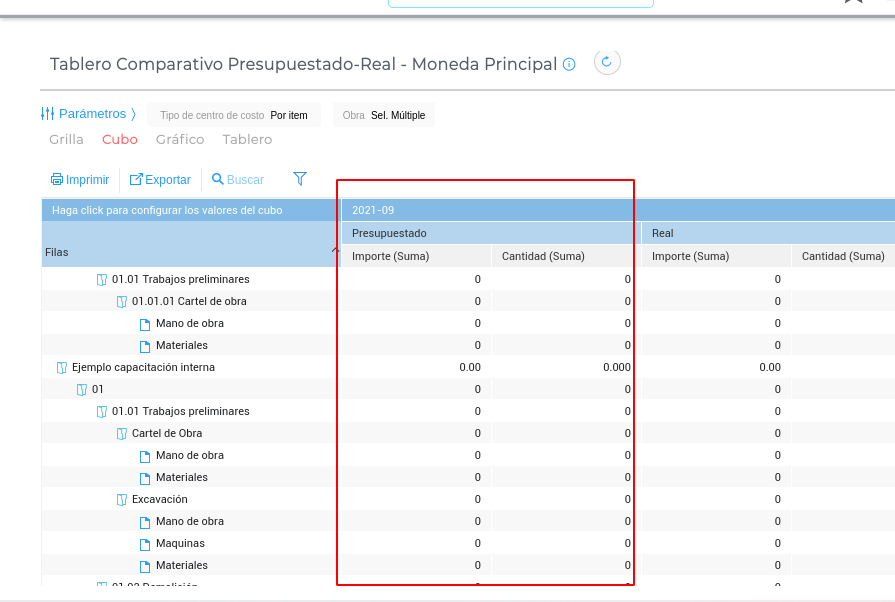Image resolution: width=895 pixels, height=602 pixels.
Task: Collapse Ejemplo capacitación interna node
Action: click(x=61, y=368)
